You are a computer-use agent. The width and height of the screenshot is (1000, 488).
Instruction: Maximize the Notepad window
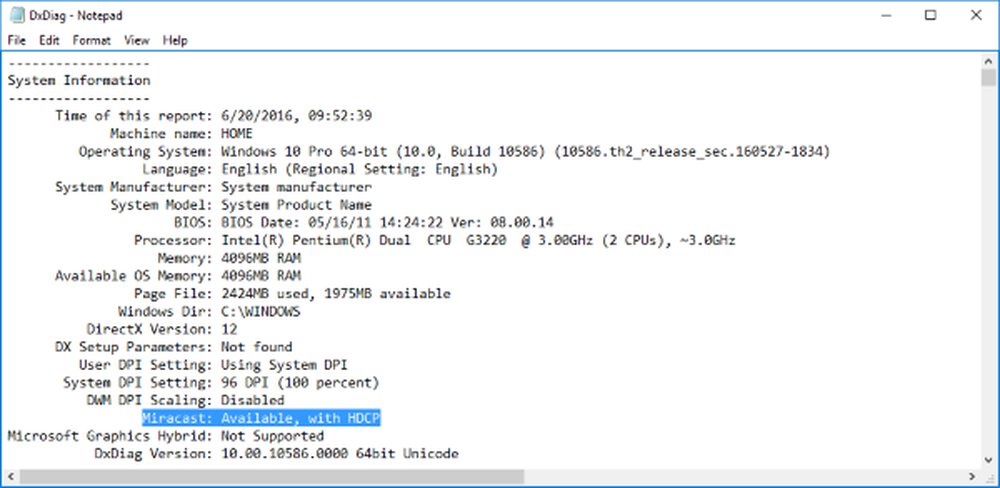coord(930,15)
